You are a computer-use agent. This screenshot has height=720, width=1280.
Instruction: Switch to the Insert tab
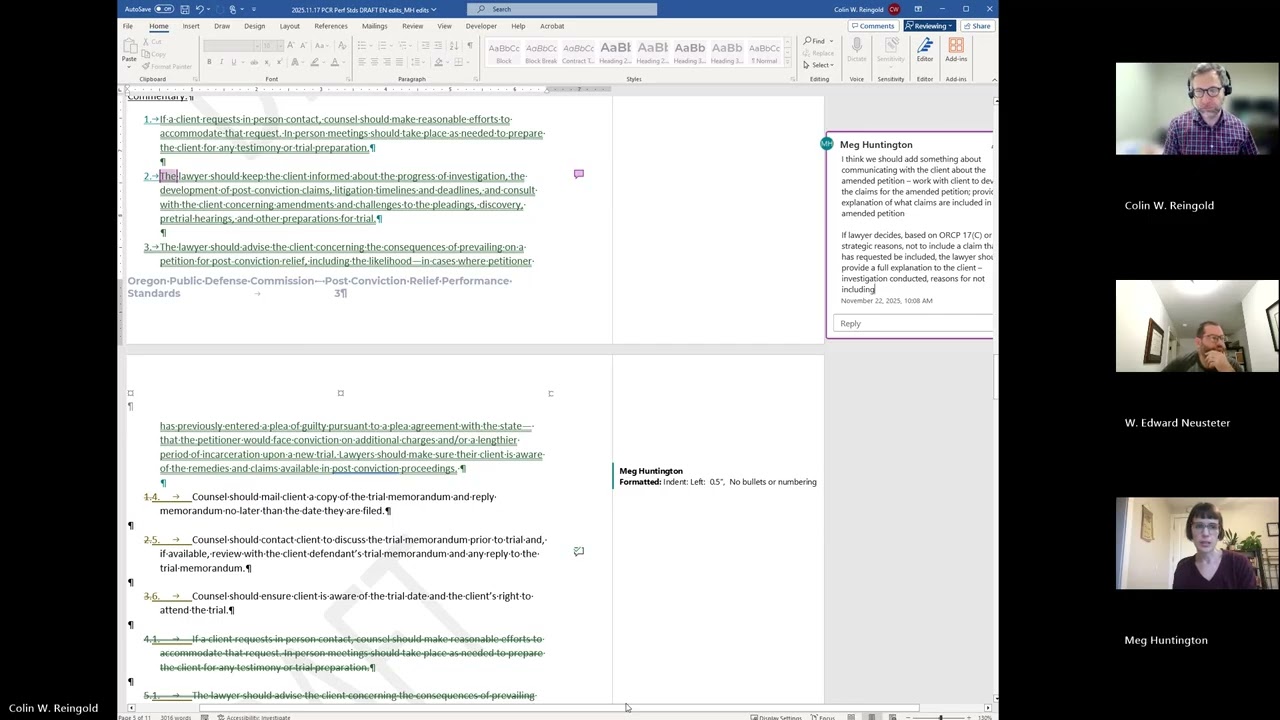click(191, 26)
